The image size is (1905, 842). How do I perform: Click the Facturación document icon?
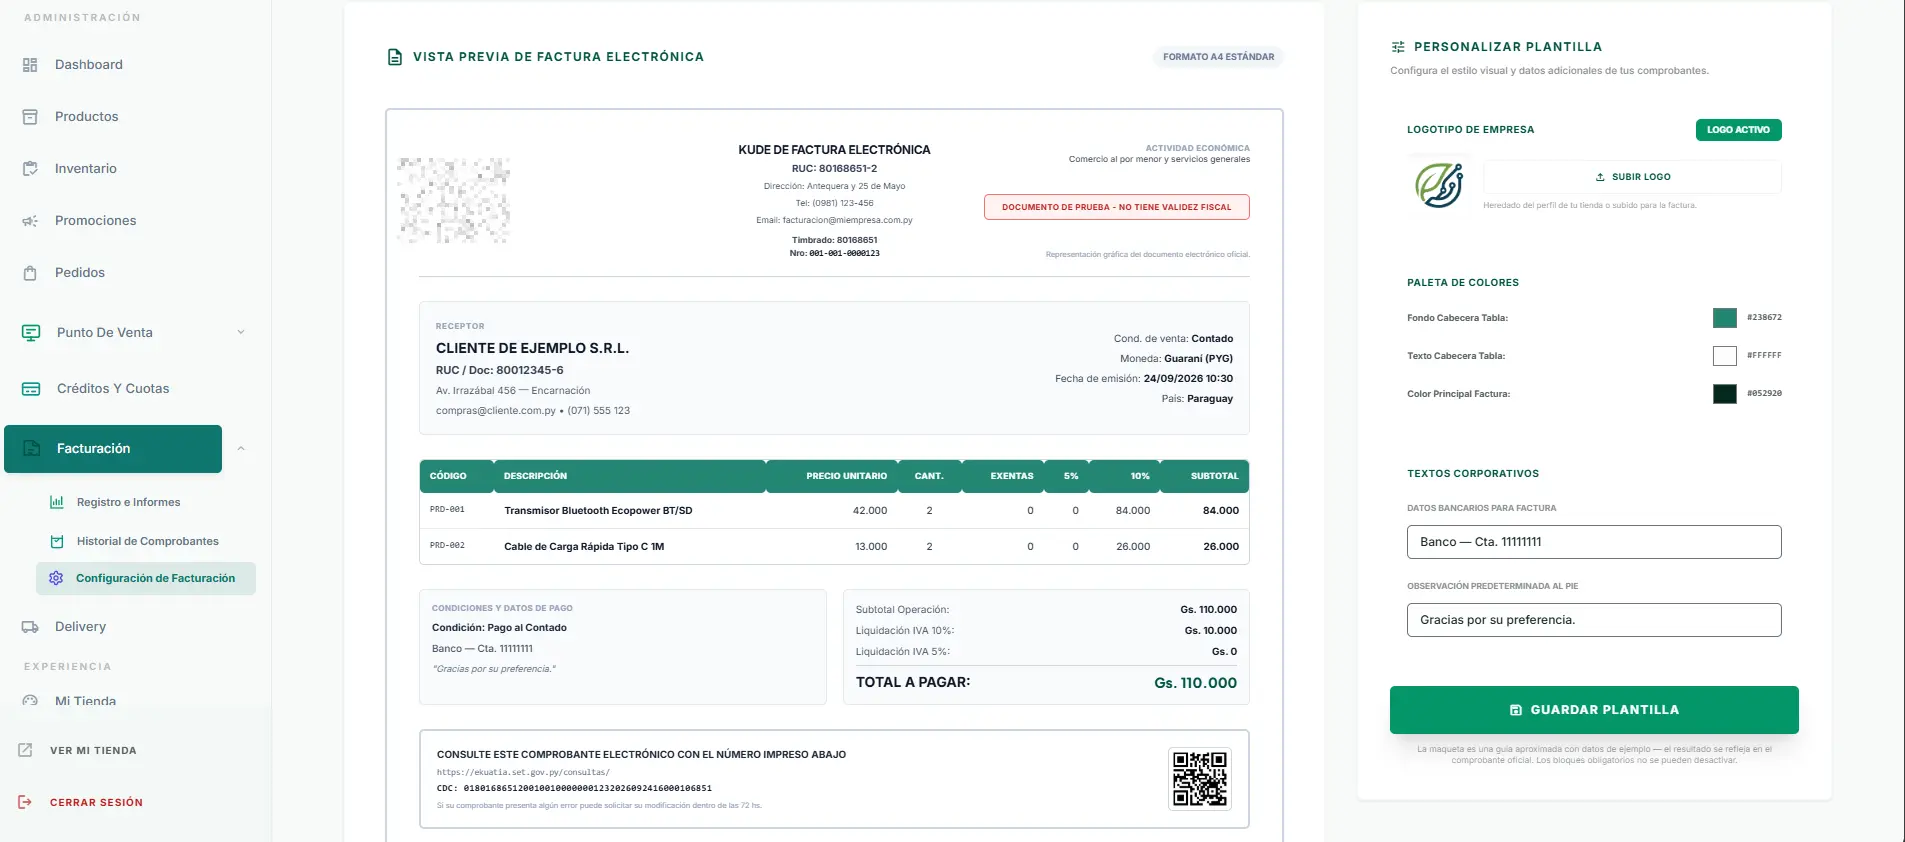31,449
